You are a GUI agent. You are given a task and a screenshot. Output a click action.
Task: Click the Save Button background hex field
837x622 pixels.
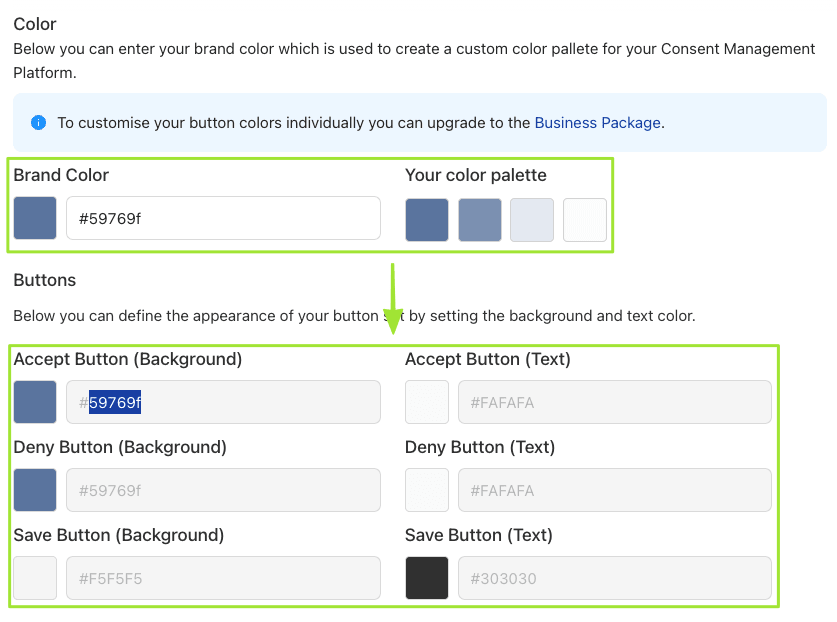223,578
